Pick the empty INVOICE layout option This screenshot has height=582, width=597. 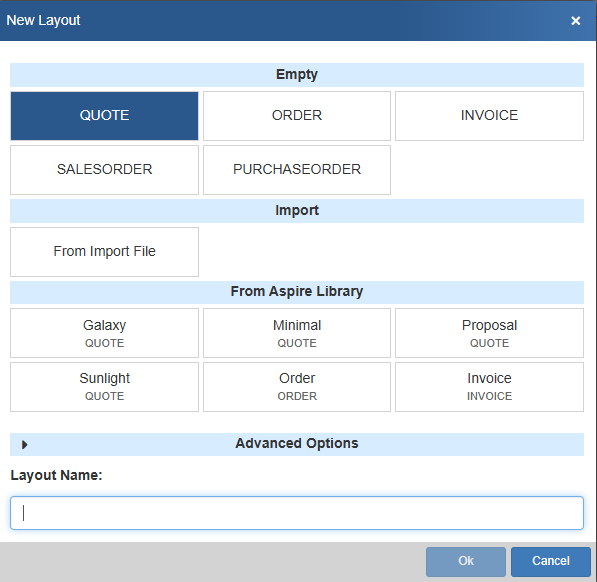pos(489,116)
